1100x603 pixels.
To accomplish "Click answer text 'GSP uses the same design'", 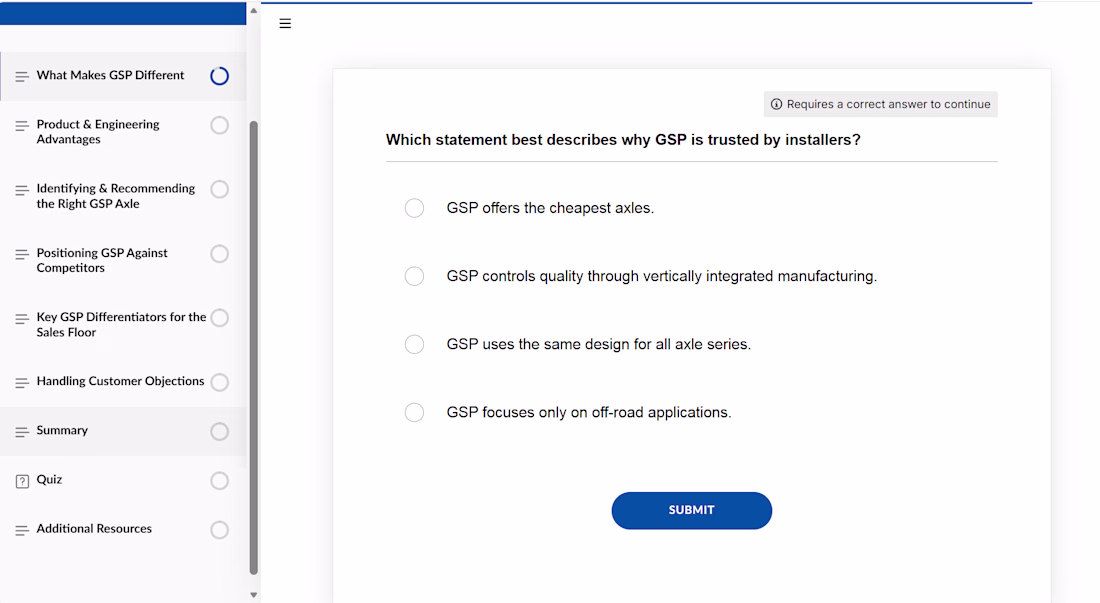I will [x=598, y=344].
